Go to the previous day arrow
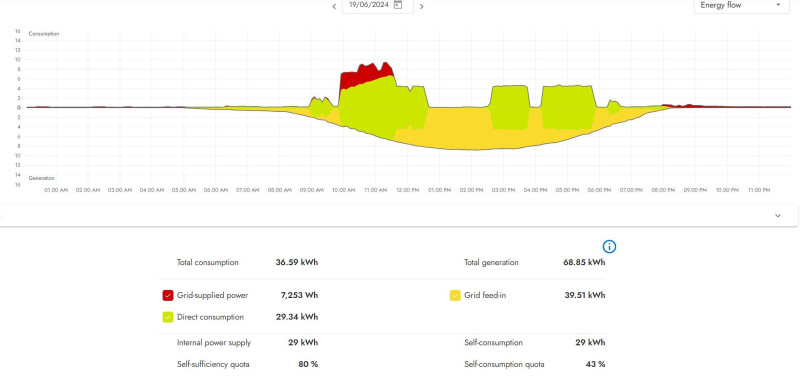800x385 pixels. [x=334, y=7]
